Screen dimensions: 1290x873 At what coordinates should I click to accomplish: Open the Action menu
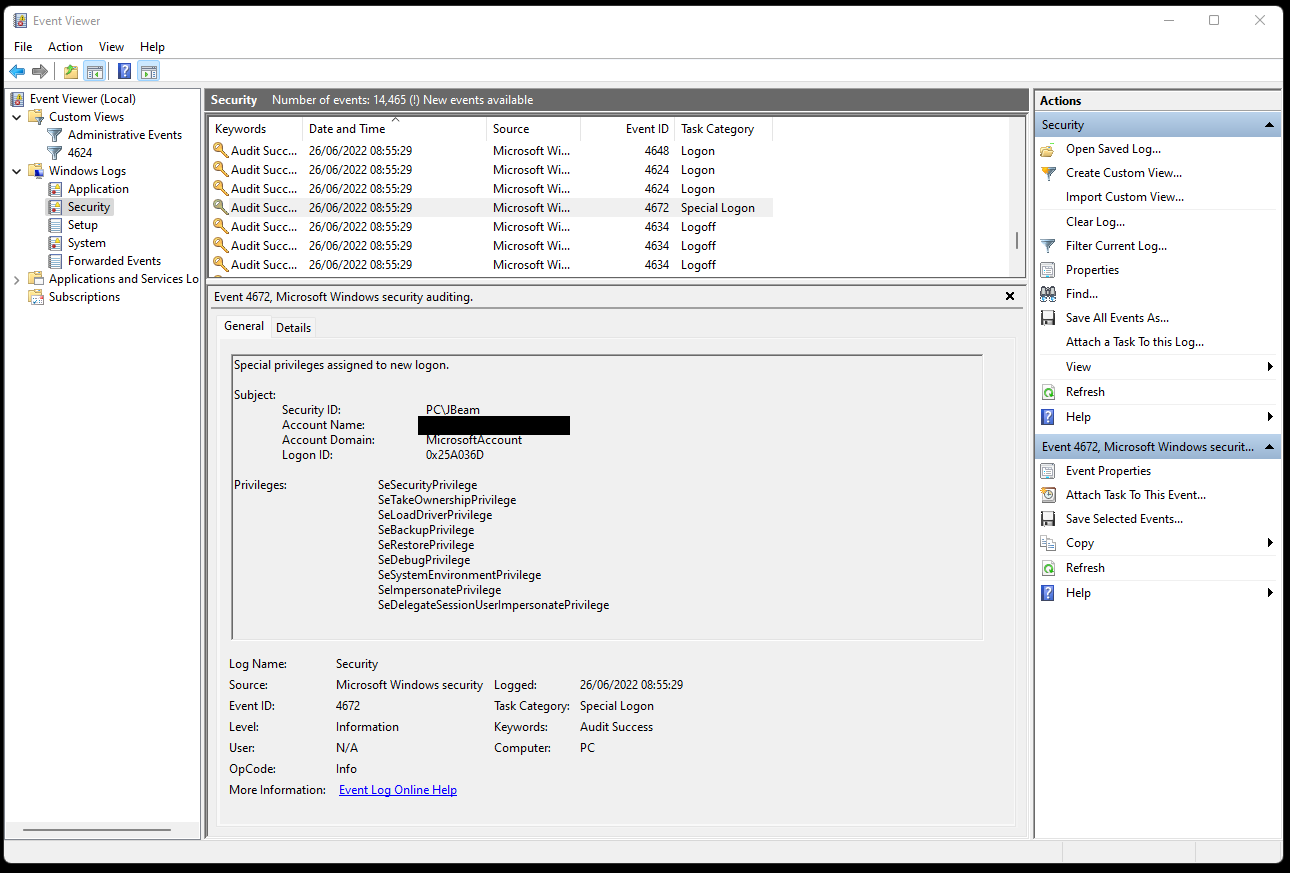(66, 47)
